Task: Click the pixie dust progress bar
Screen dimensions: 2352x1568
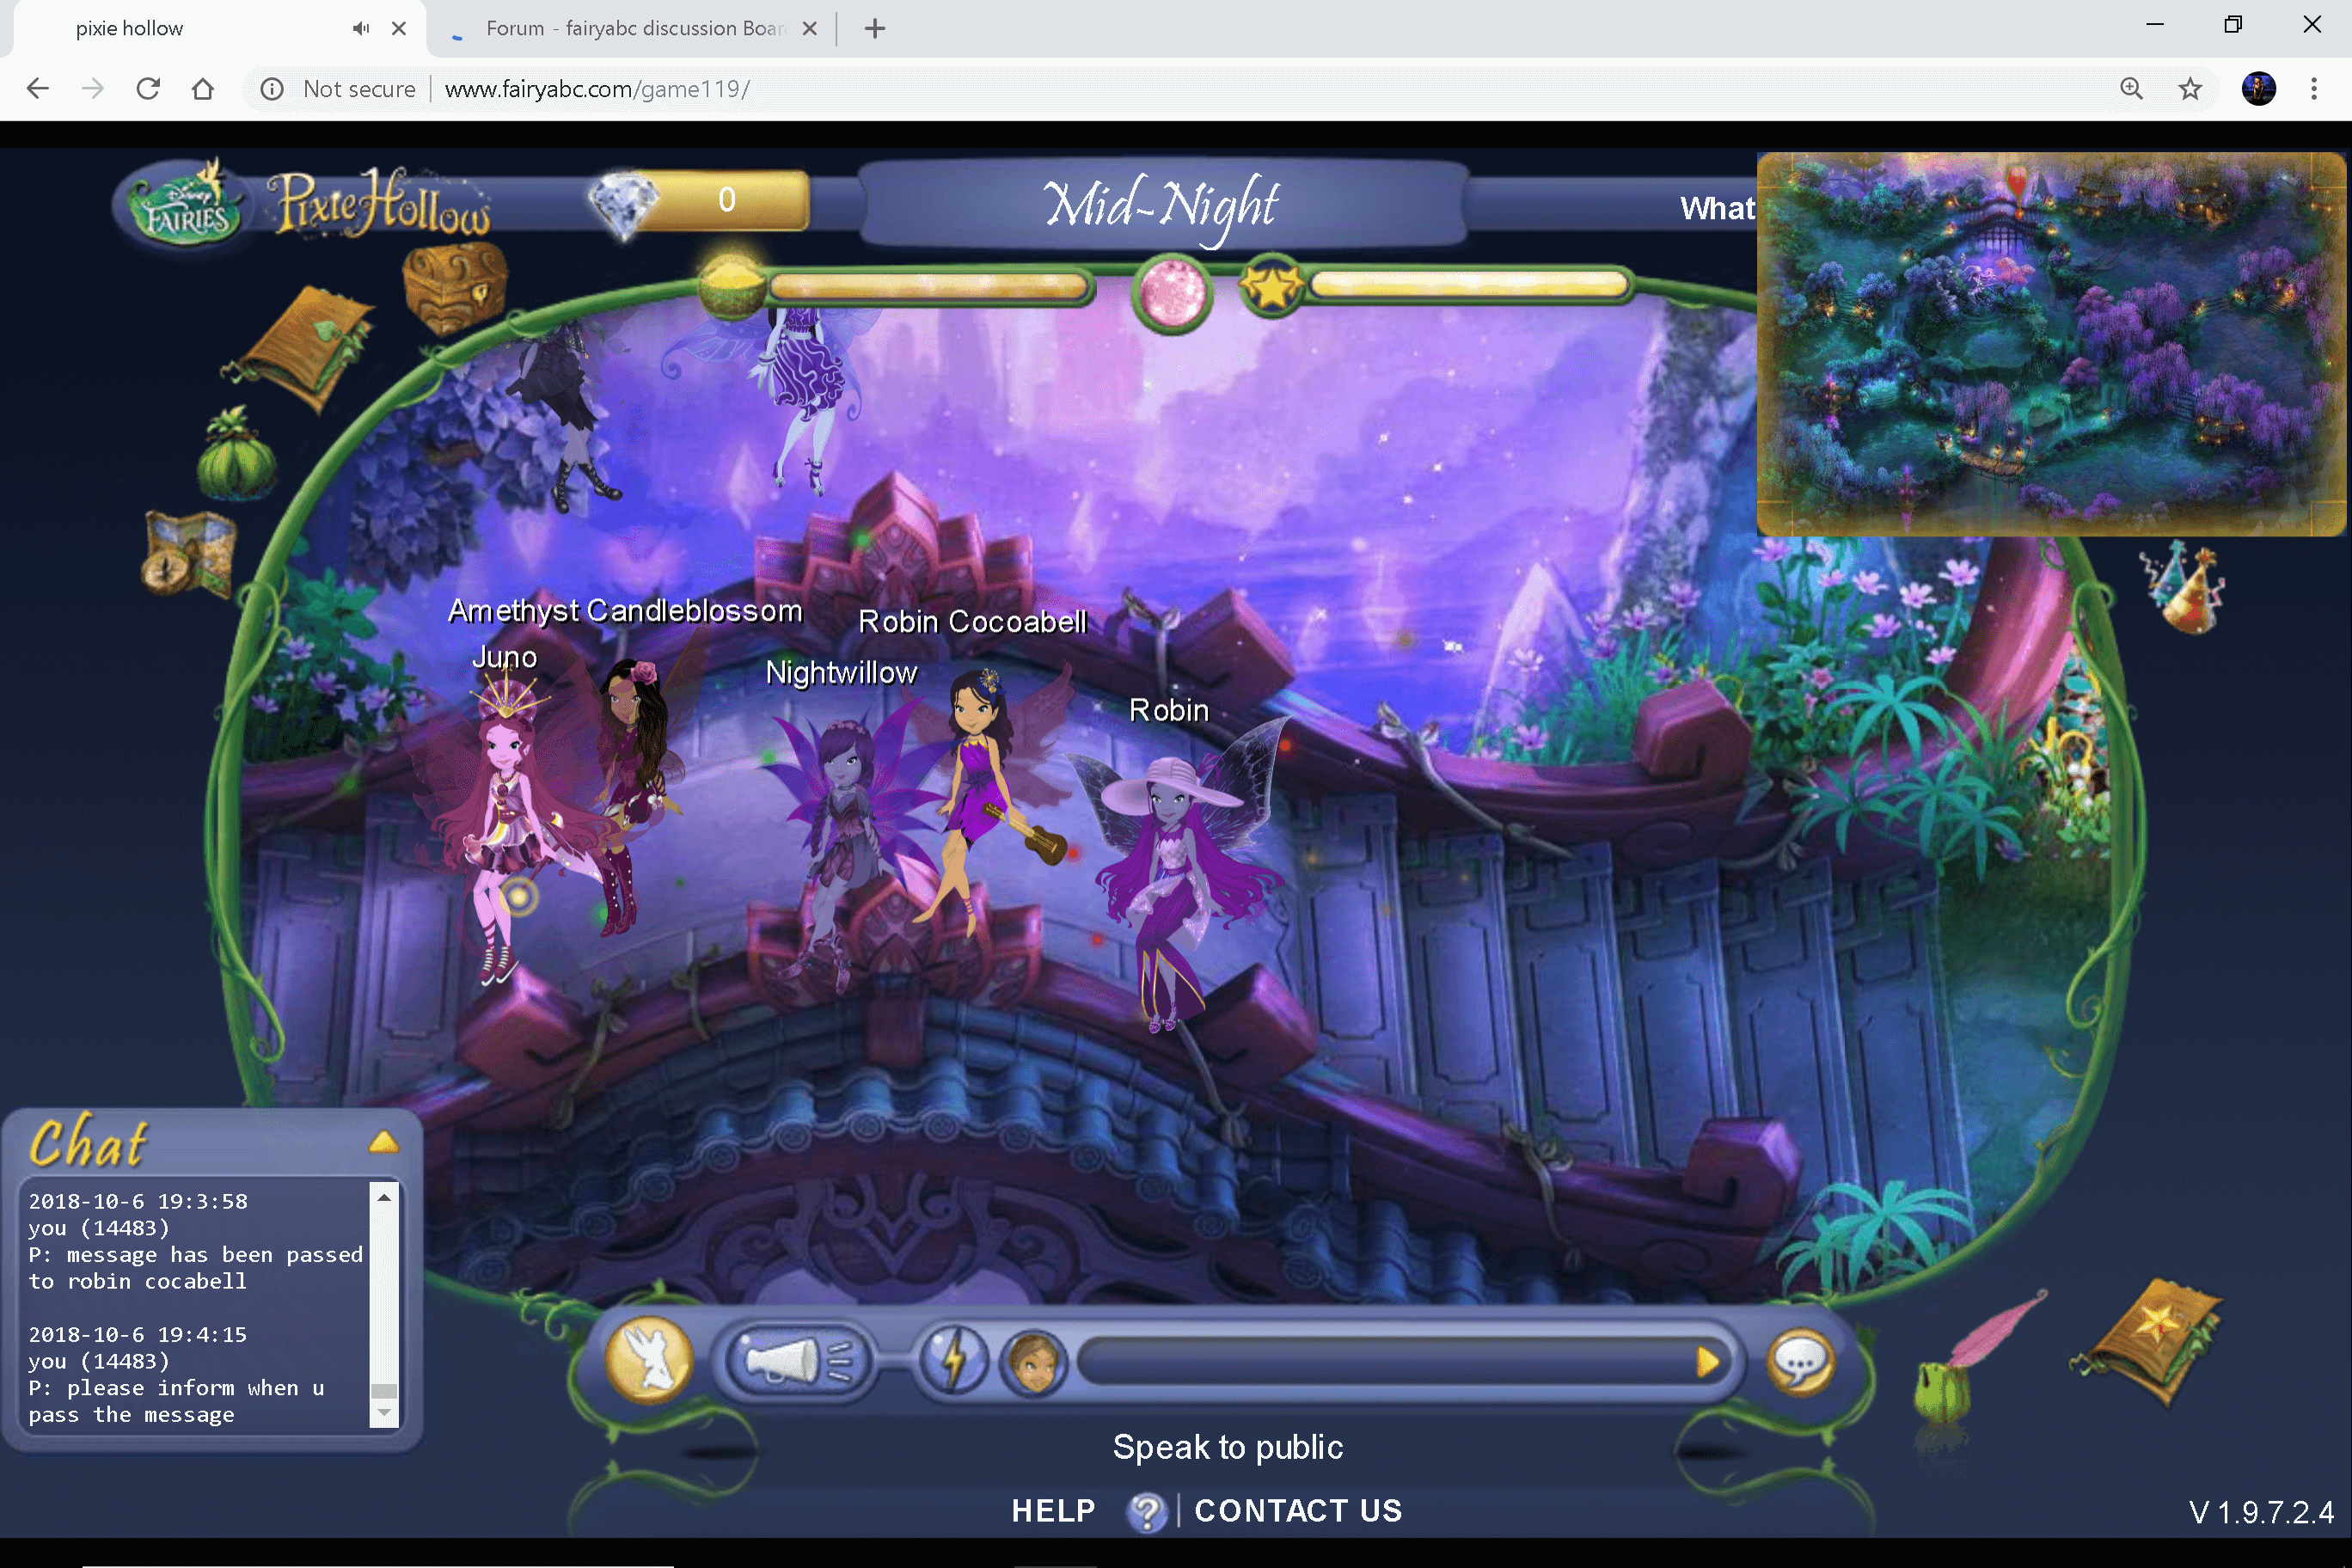Action: pyautogui.click(x=928, y=288)
